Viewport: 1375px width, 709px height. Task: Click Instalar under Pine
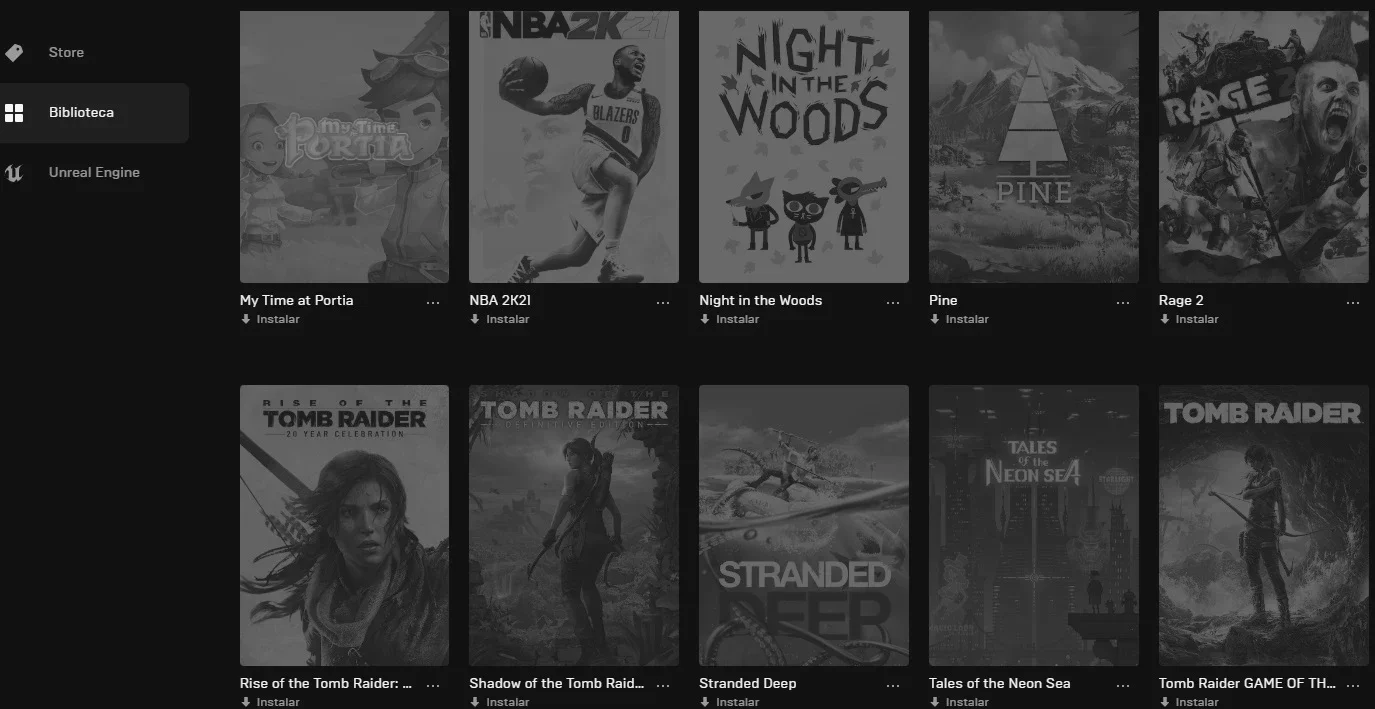pyautogui.click(x=960, y=319)
